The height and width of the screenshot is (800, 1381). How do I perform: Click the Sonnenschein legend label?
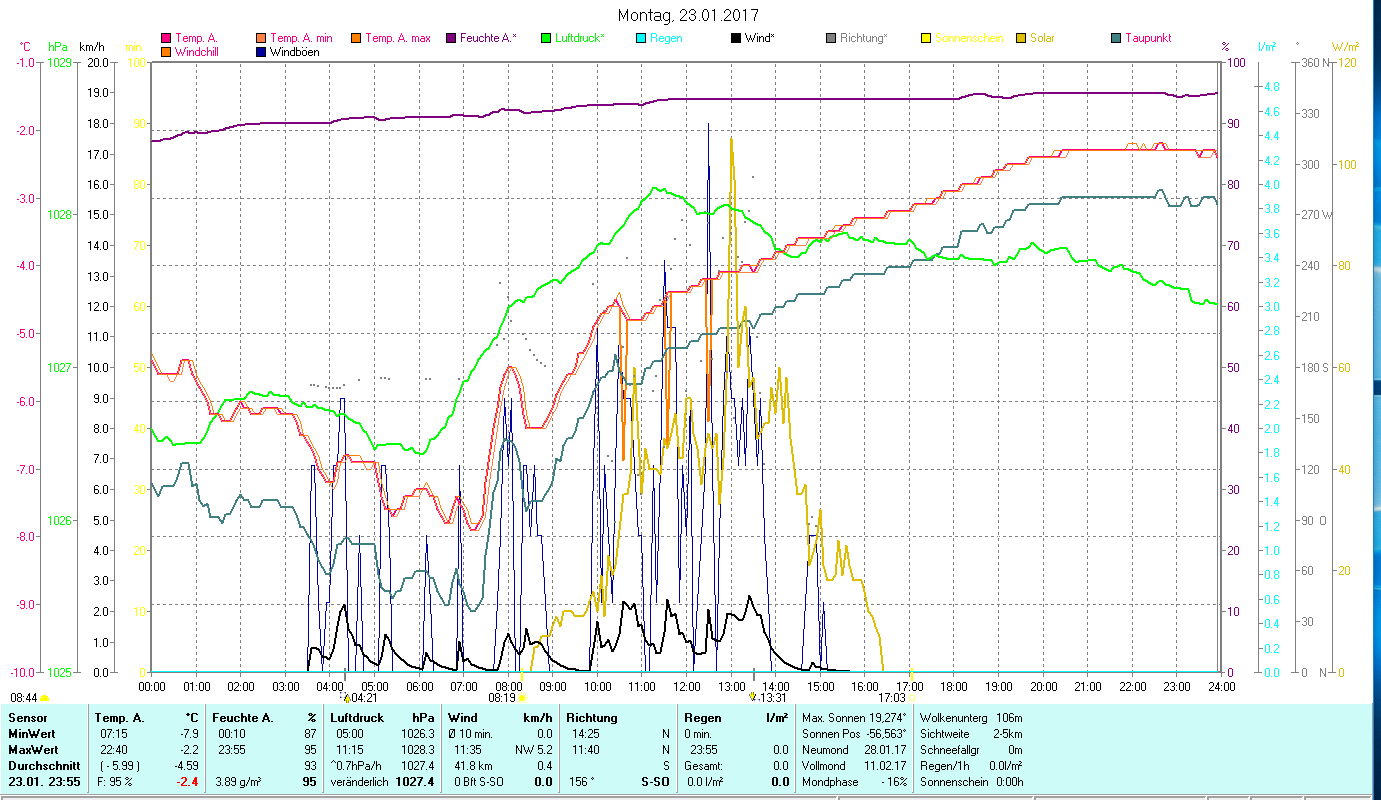click(x=968, y=39)
